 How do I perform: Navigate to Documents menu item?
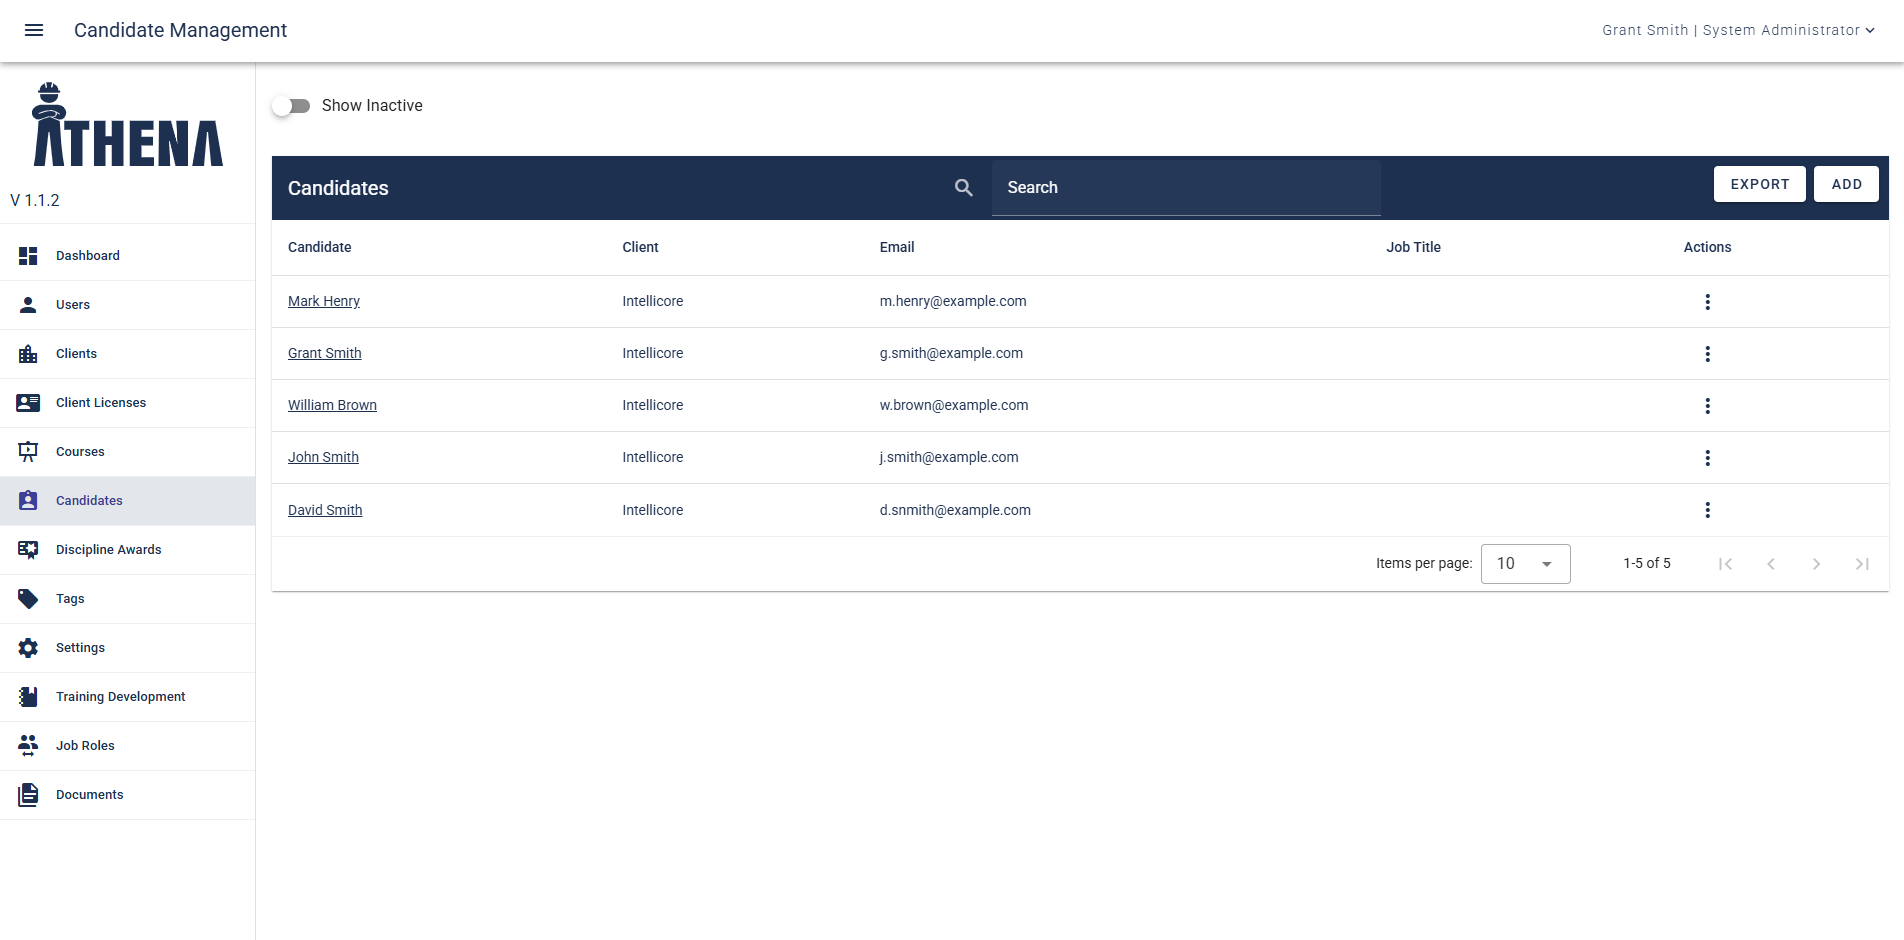click(127, 795)
